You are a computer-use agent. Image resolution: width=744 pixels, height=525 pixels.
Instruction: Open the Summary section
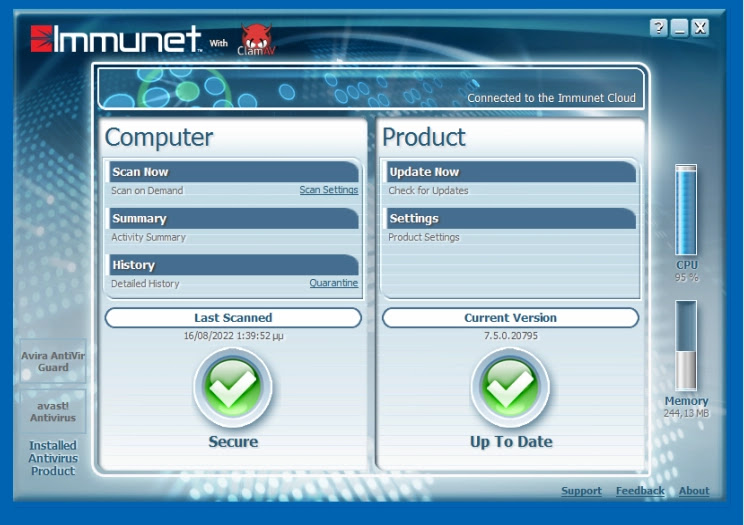click(x=234, y=218)
